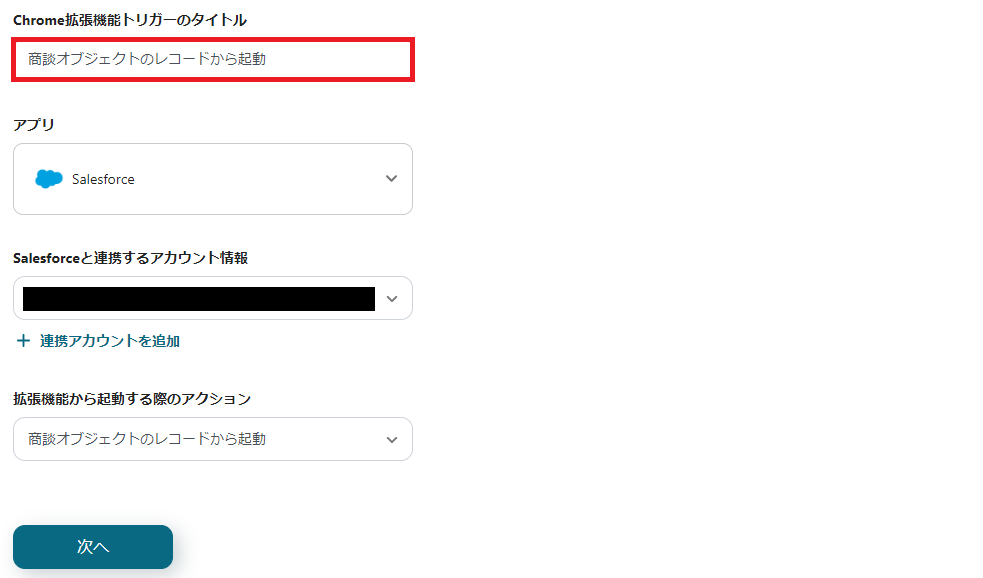Click the chevron on the account dropdown
983x578 pixels.
coord(392,298)
